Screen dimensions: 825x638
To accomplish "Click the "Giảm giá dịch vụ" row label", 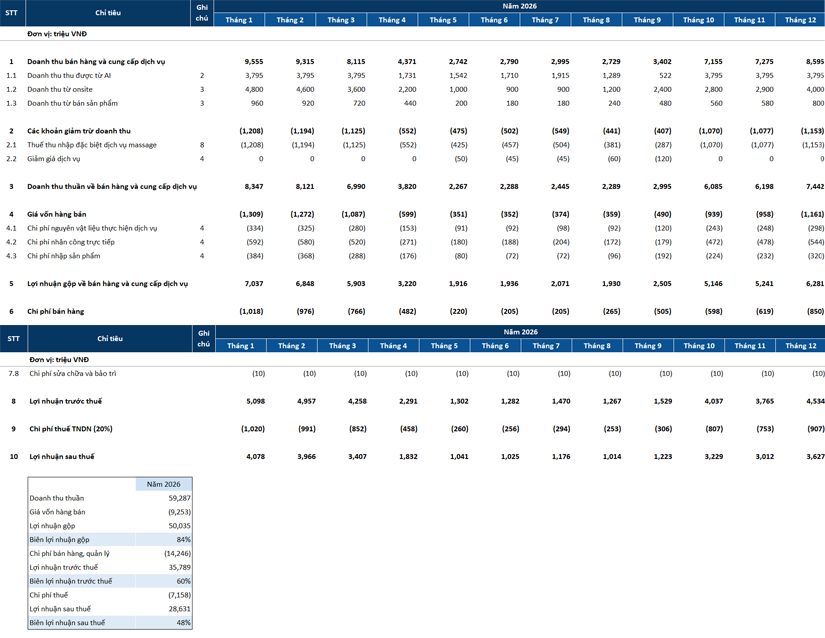I will [53, 159].
